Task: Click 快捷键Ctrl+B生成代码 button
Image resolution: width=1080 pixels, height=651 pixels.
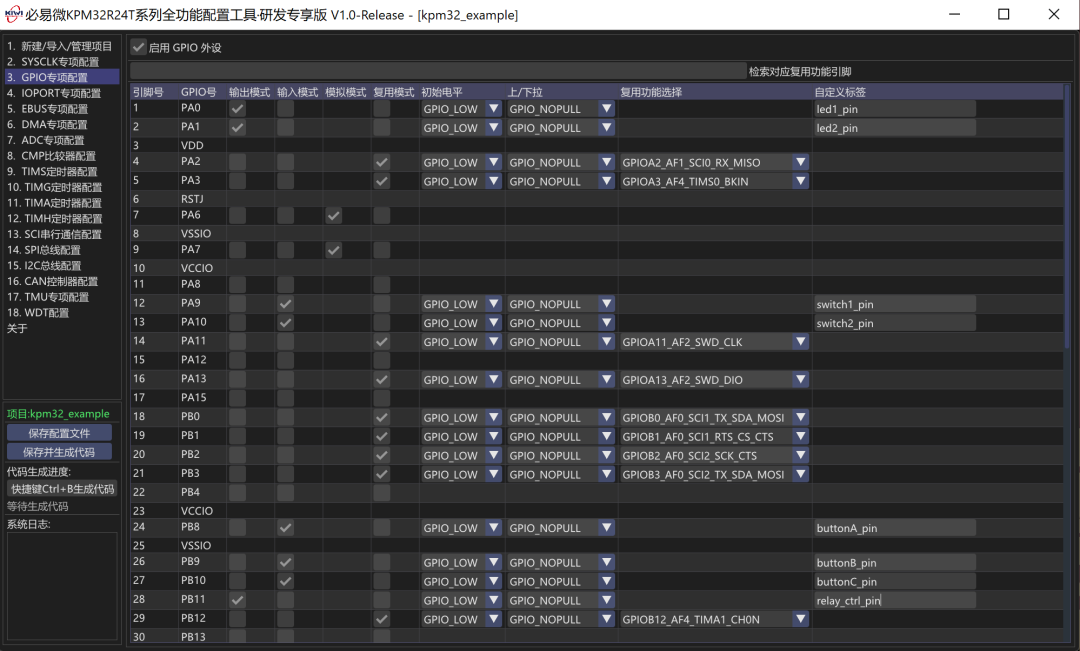Action: click(x=62, y=488)
